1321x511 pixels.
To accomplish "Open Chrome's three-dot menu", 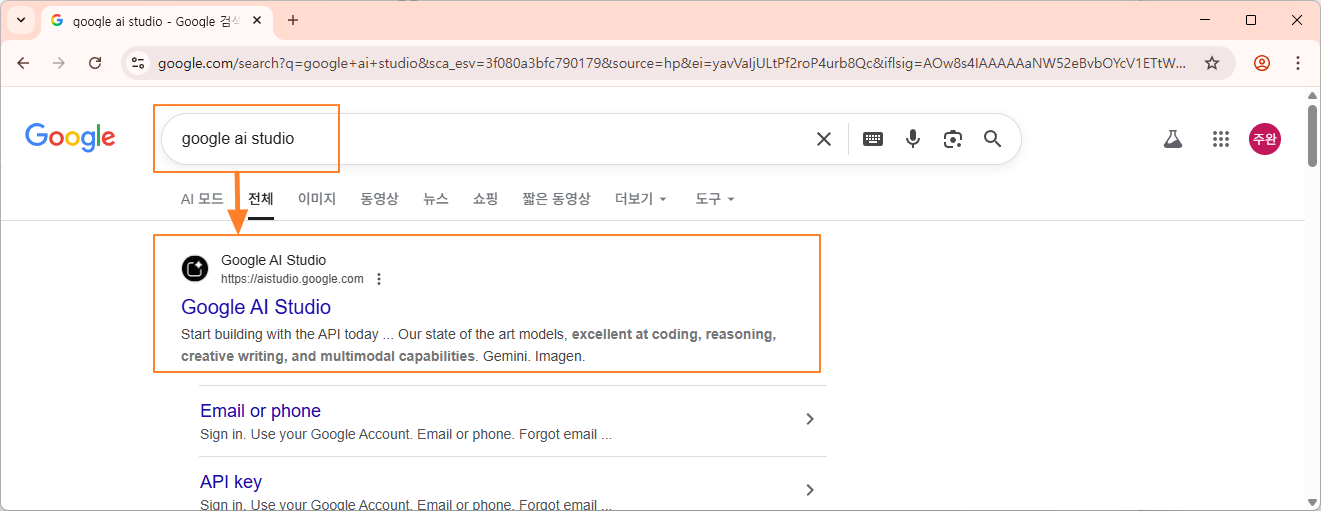I will click(x=1298, y=63).
